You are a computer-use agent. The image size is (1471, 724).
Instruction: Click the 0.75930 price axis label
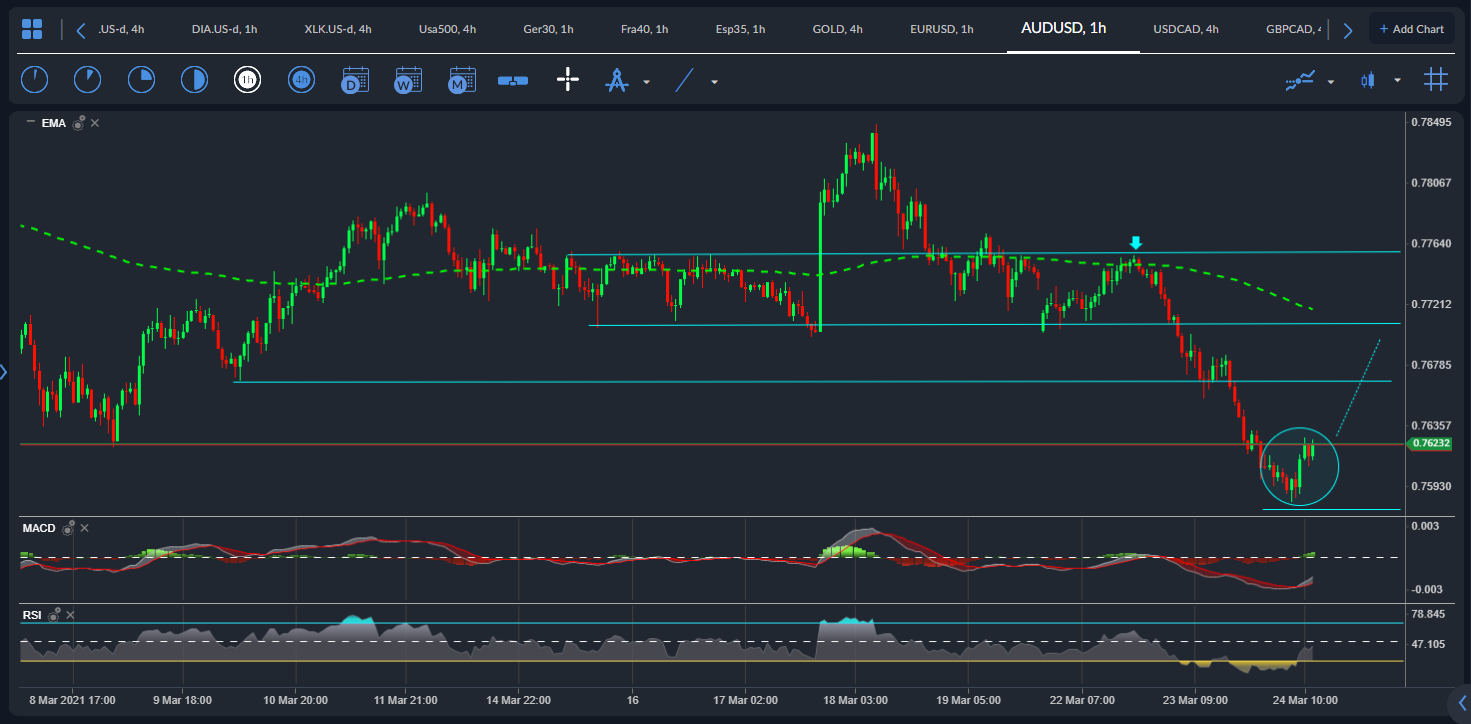(x=1431, y=486)
